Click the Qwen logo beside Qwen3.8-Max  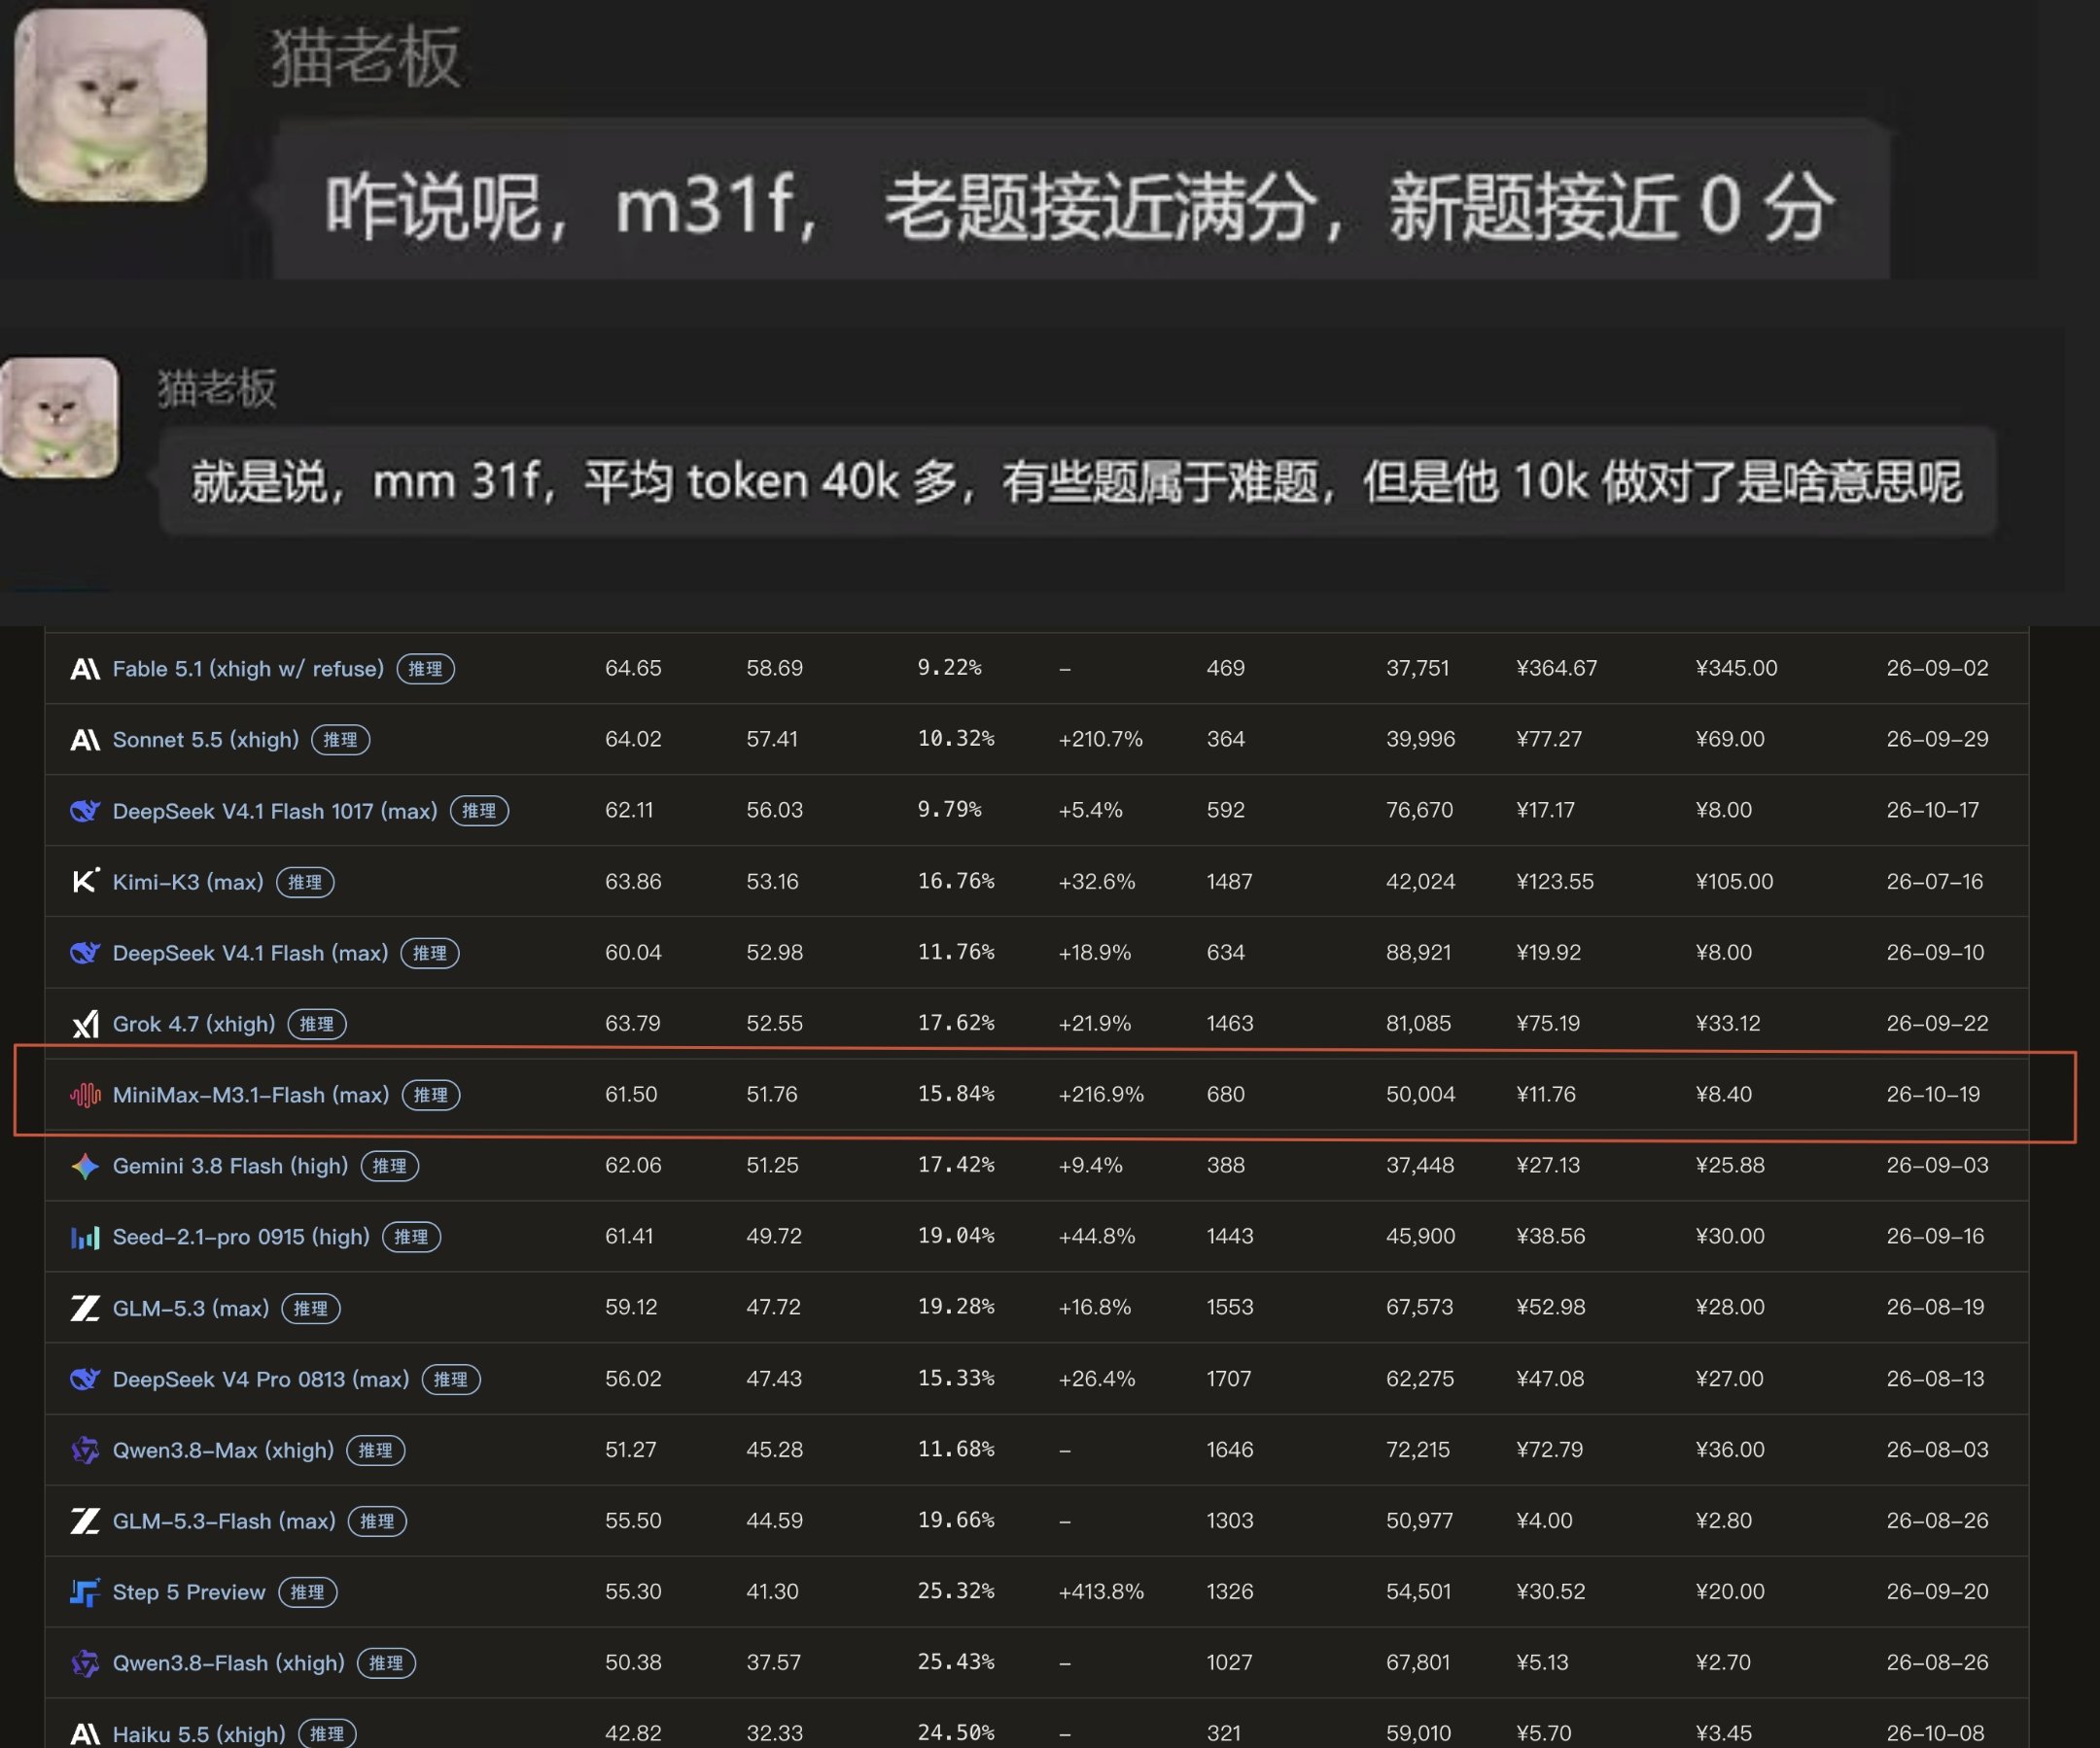85,1450
